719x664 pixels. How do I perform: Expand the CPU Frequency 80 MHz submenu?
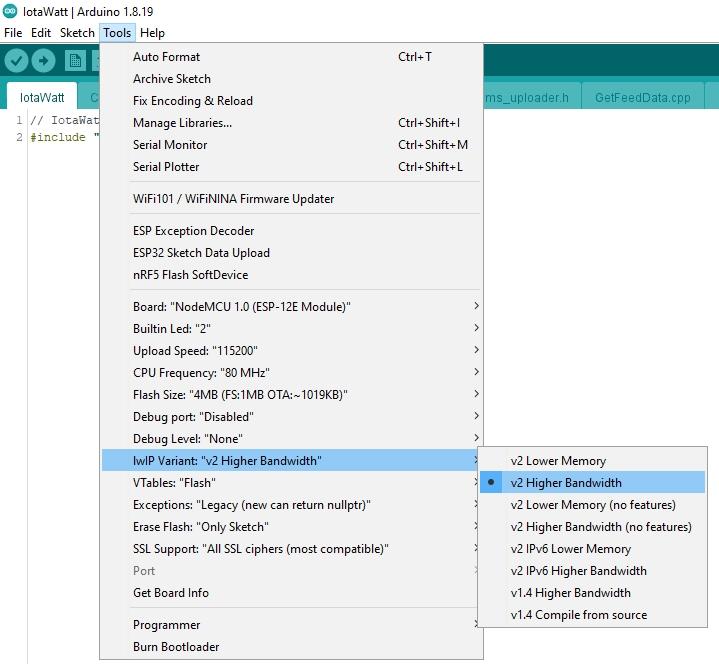pos(292,373)
